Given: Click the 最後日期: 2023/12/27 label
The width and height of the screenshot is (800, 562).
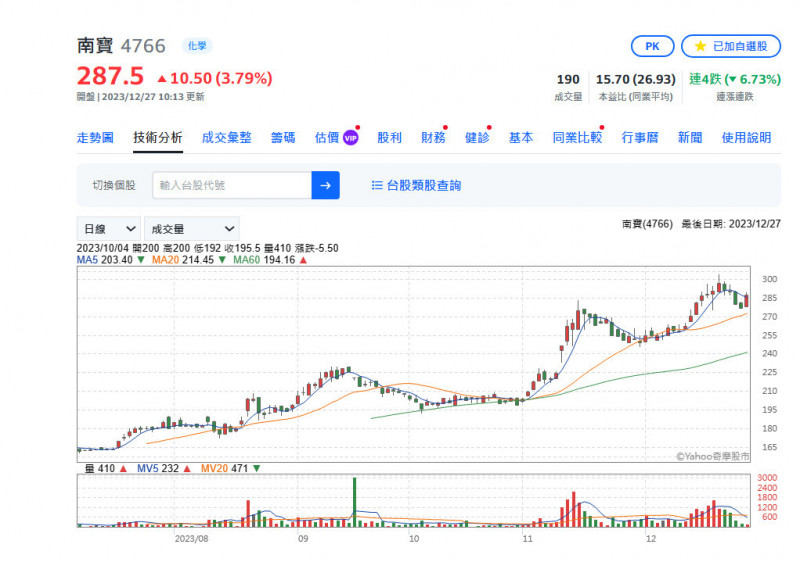Looking at the screenshot, I should point(731,224).
